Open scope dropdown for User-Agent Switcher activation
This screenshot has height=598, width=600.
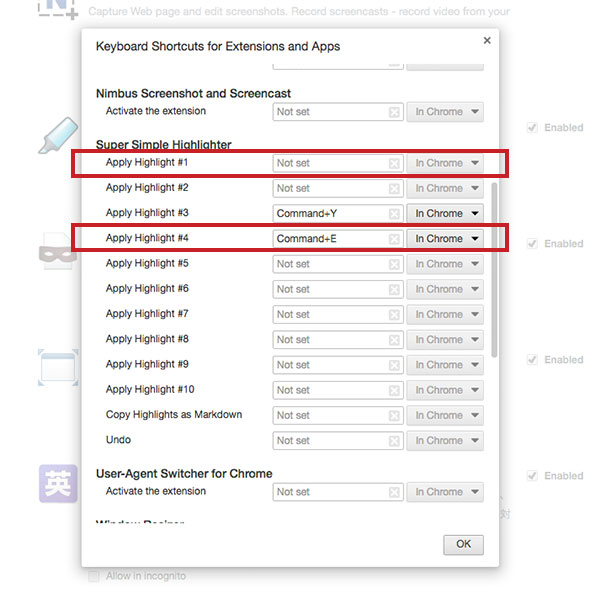tap(445, 492)
